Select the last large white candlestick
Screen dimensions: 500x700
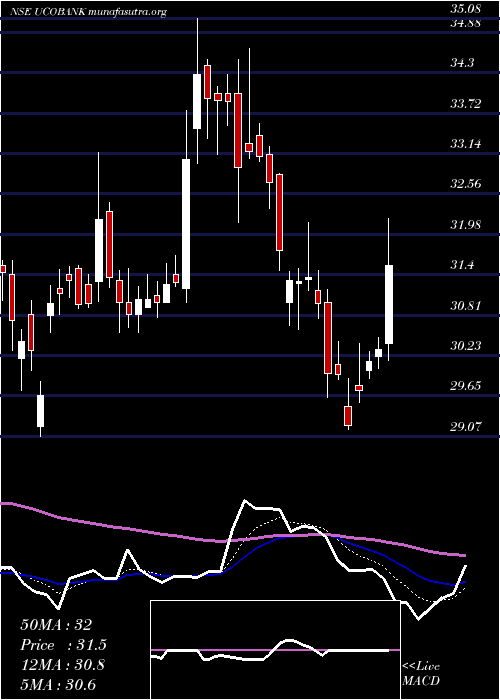[x=389, y=304]
